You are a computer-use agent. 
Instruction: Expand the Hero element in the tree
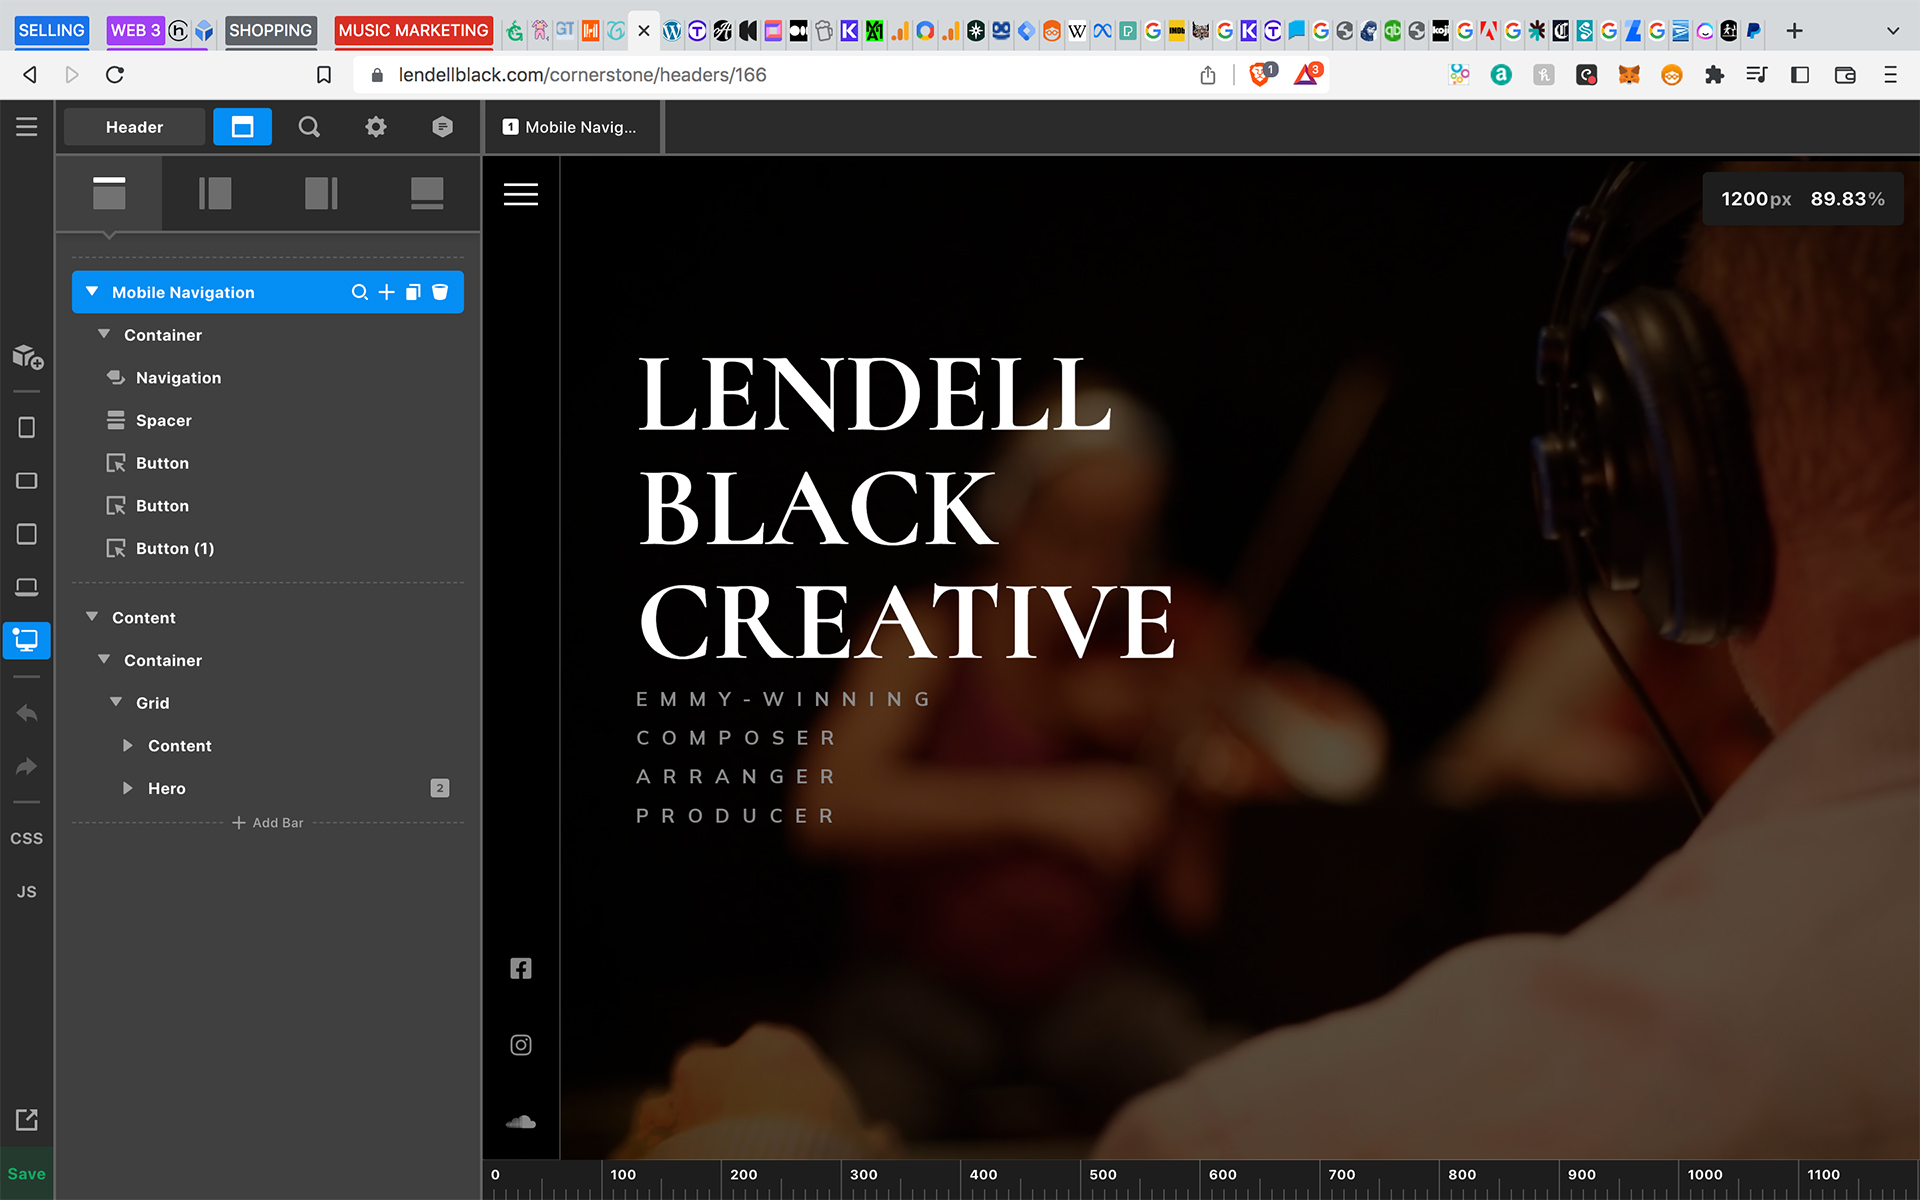click(128, 788)
